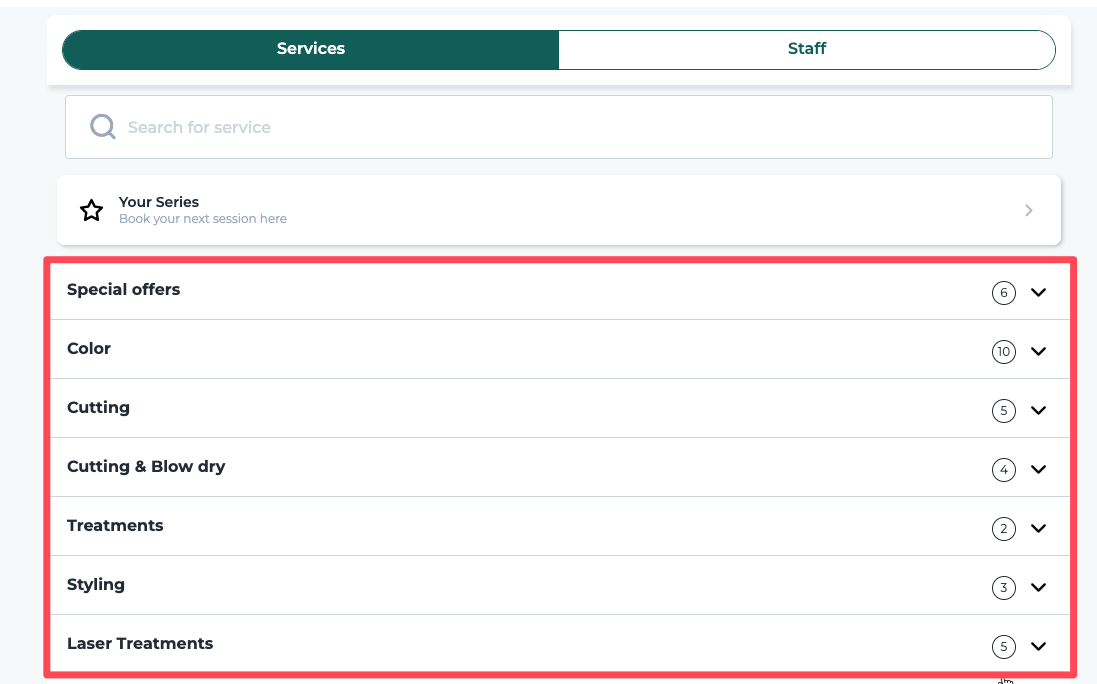
Task: Switch to the Staff tab
Action: click(x=807, y=49)
